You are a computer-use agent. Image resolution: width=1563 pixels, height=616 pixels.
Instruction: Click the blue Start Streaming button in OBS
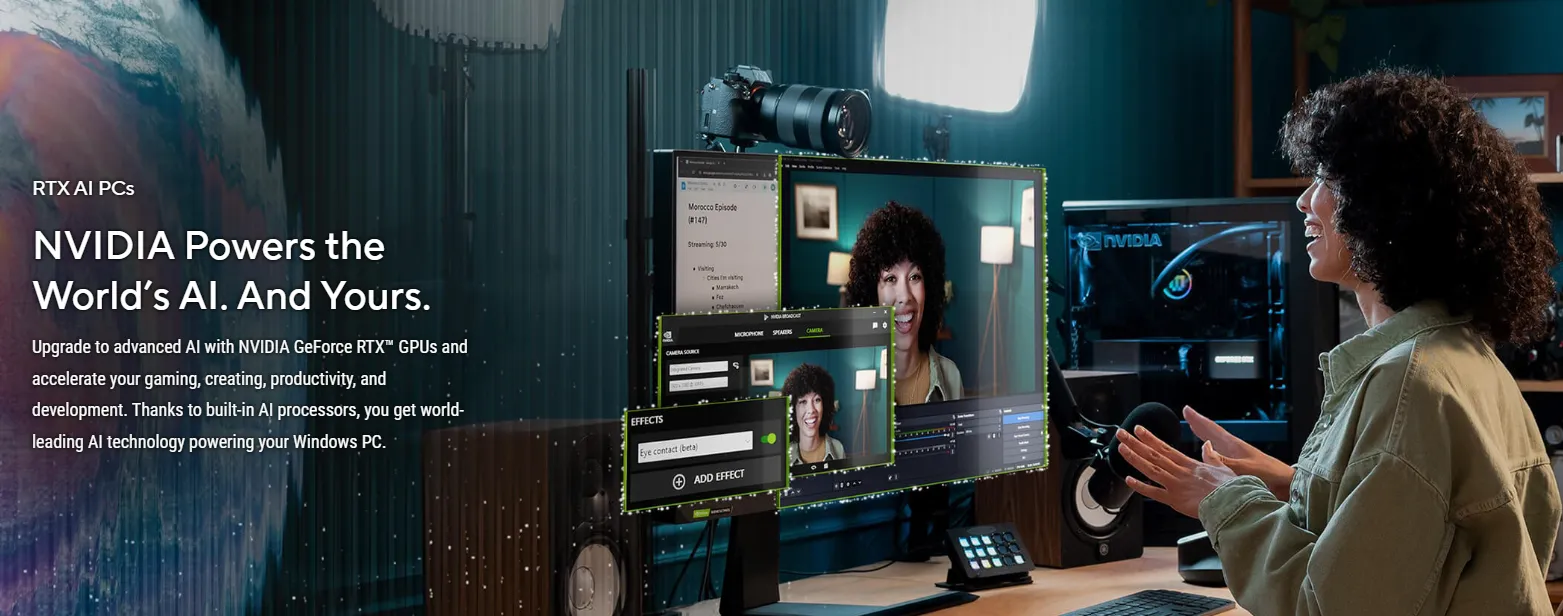(1021, 418)
